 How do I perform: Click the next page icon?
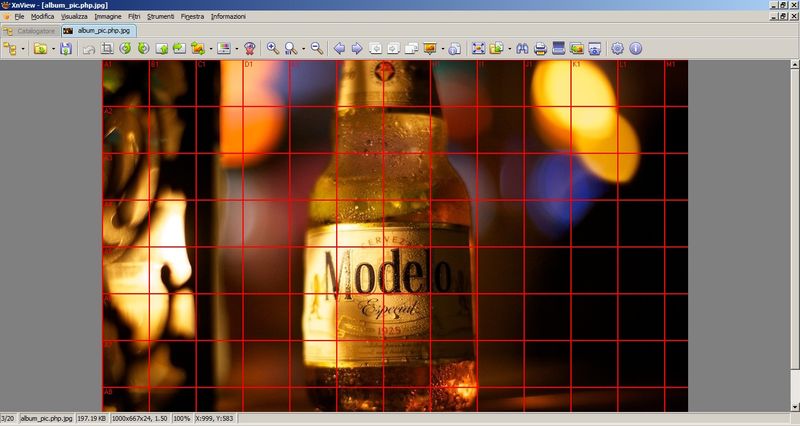tap(393, 48)
